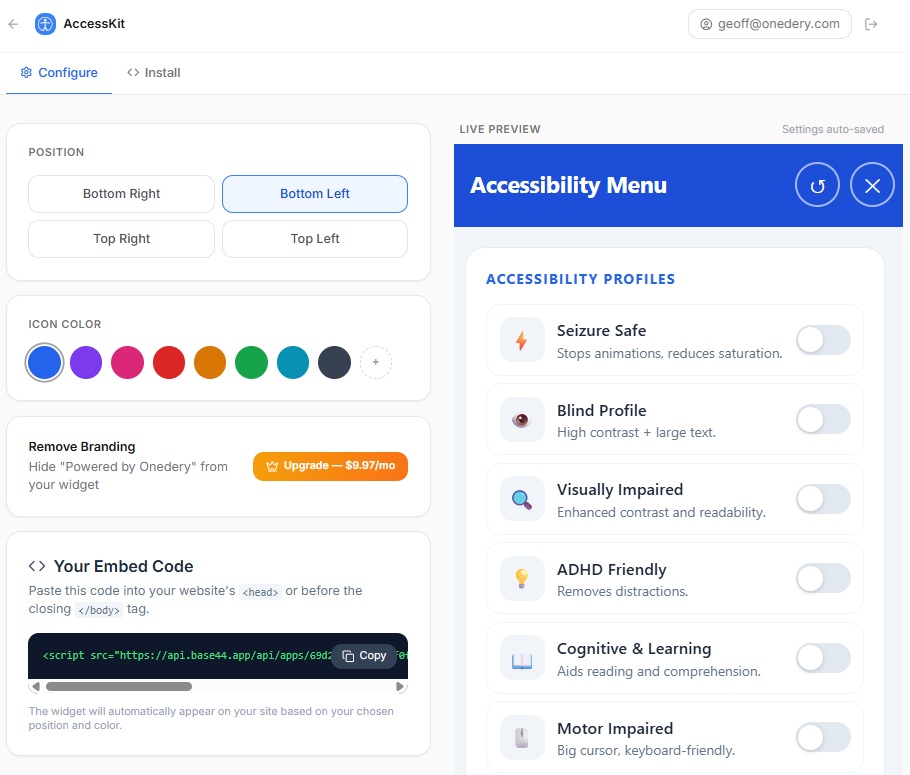Copy the embed code

364,655
